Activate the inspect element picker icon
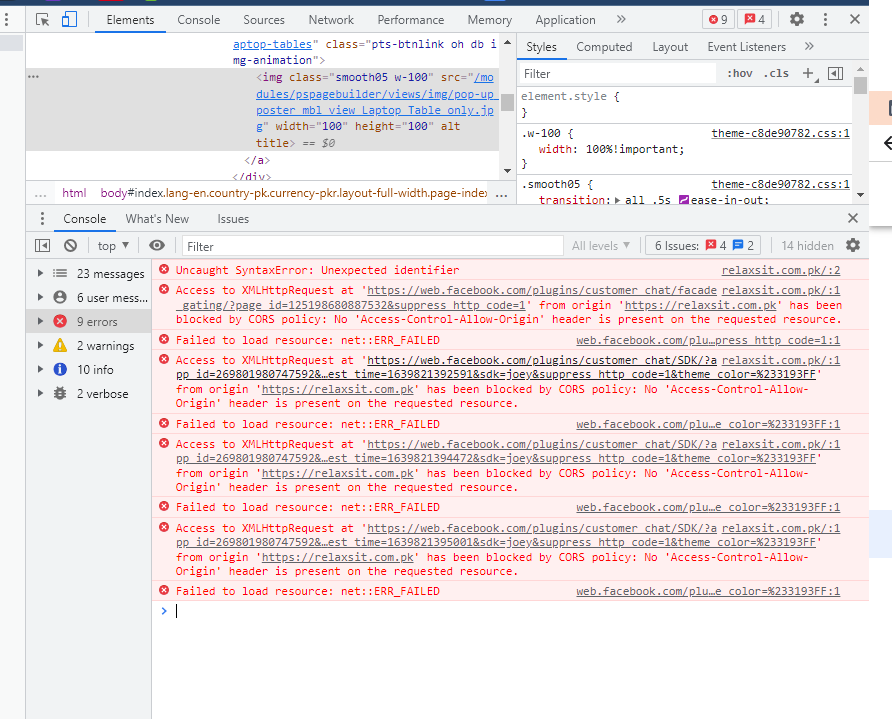Image resolution: width=892 pixels, height=719 pixels. click(42, 19)
